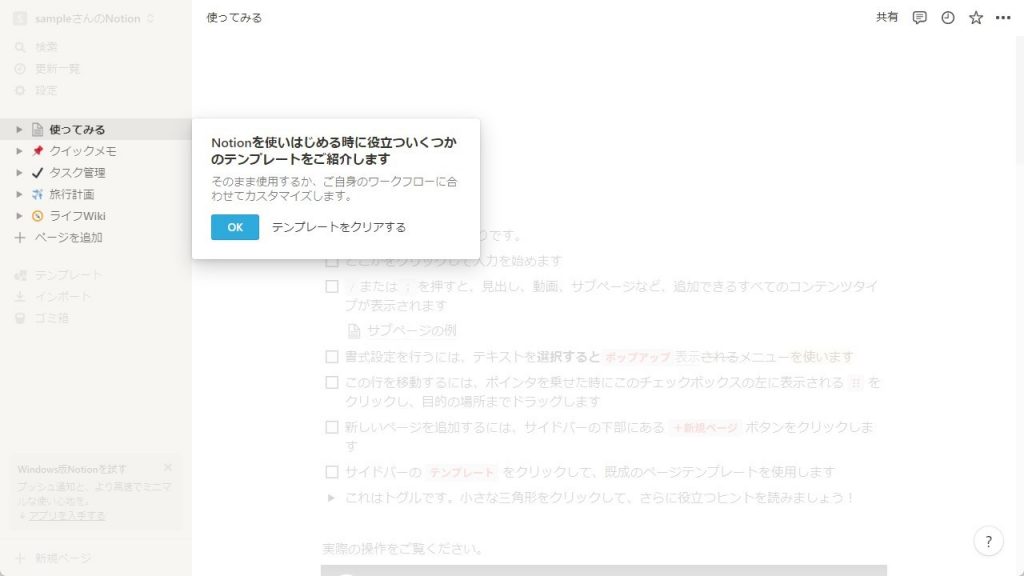This screenshot has height=576, width=1024.
Task: Expand the 旅行計画 page tree
Action: pos(19,194)
